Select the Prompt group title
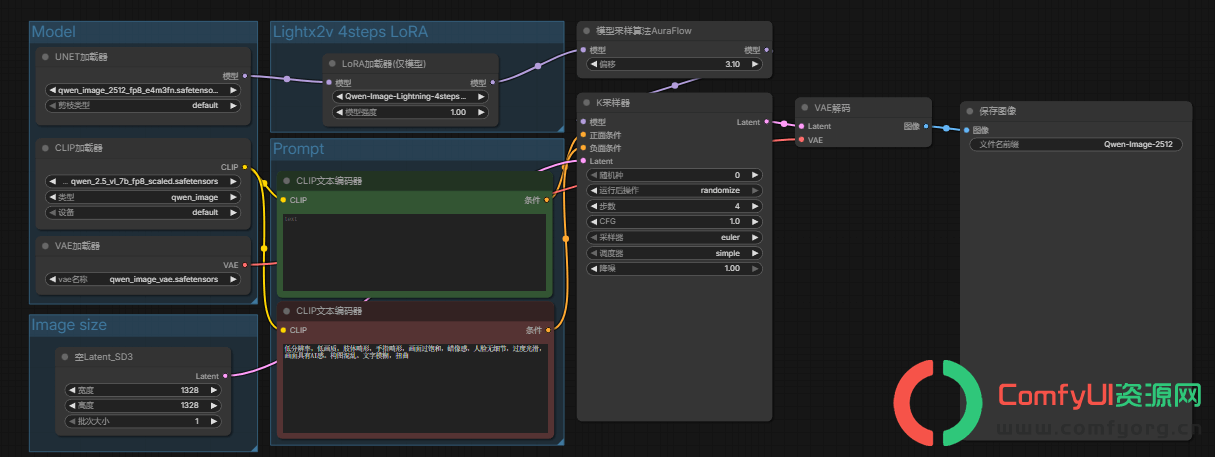The image size is (1215, 457). pos(298,149)
